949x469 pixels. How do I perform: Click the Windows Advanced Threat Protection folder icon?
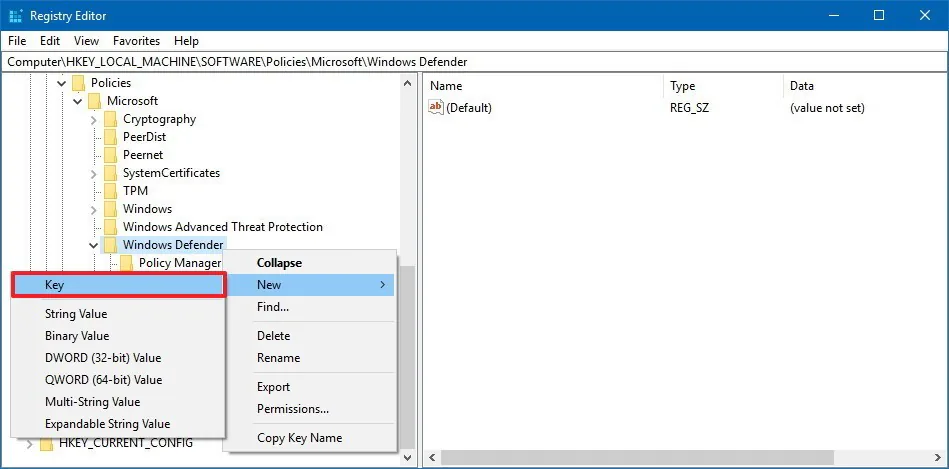(x=110, y=227)
